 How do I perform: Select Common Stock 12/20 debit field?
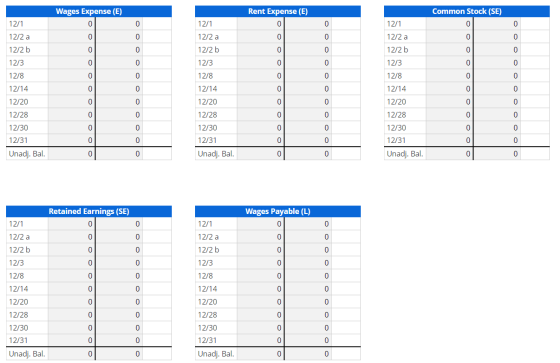pos(449,102)
